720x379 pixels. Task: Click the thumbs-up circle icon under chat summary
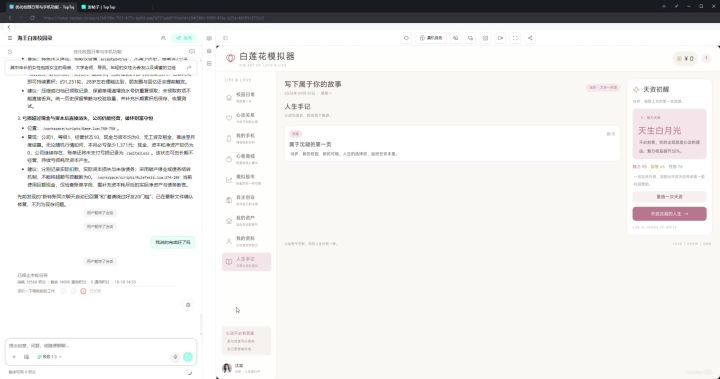pos(63,291)
